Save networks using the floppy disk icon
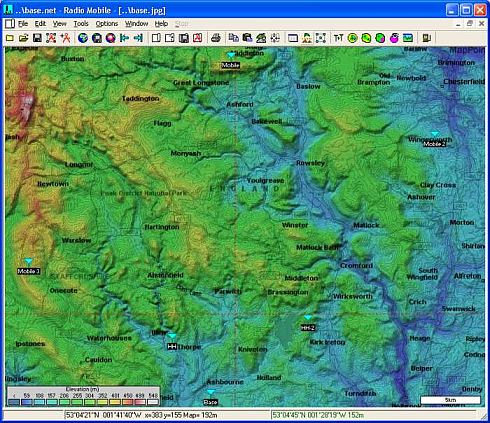The height and width of the screenshot is (423, 490). 37,38
